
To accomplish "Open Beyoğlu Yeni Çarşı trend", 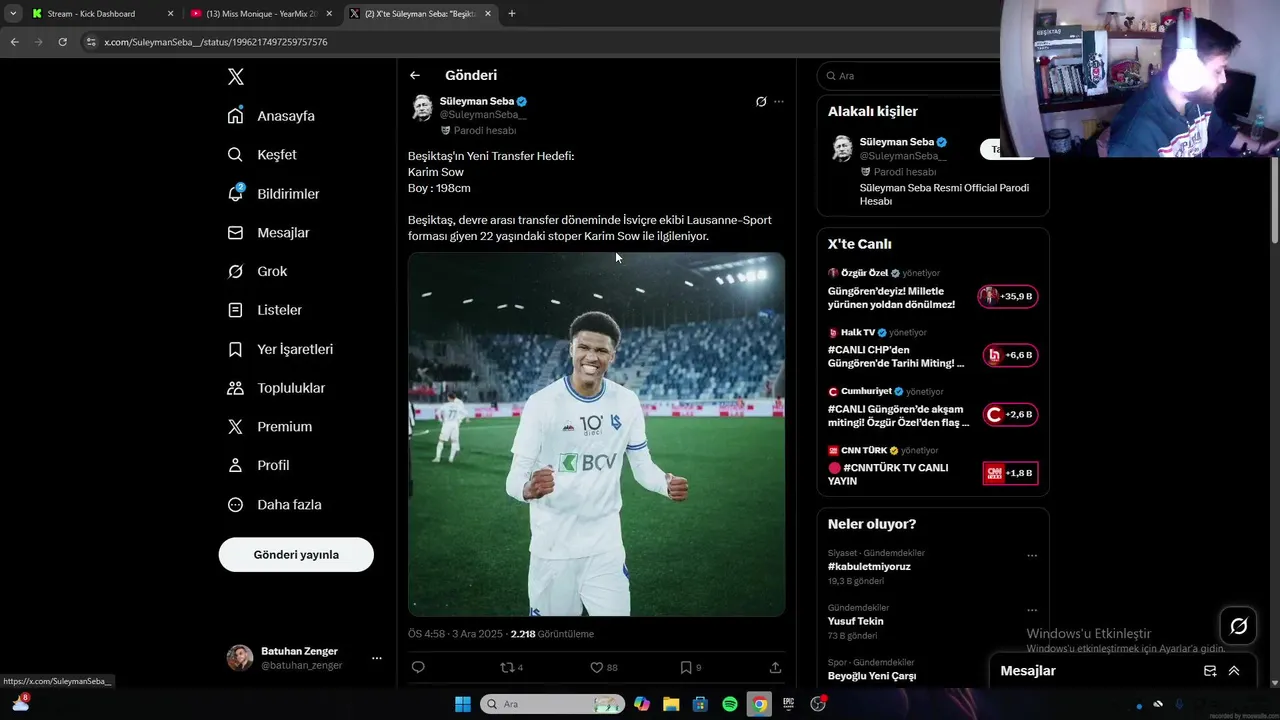I will [x=871, y=676].
